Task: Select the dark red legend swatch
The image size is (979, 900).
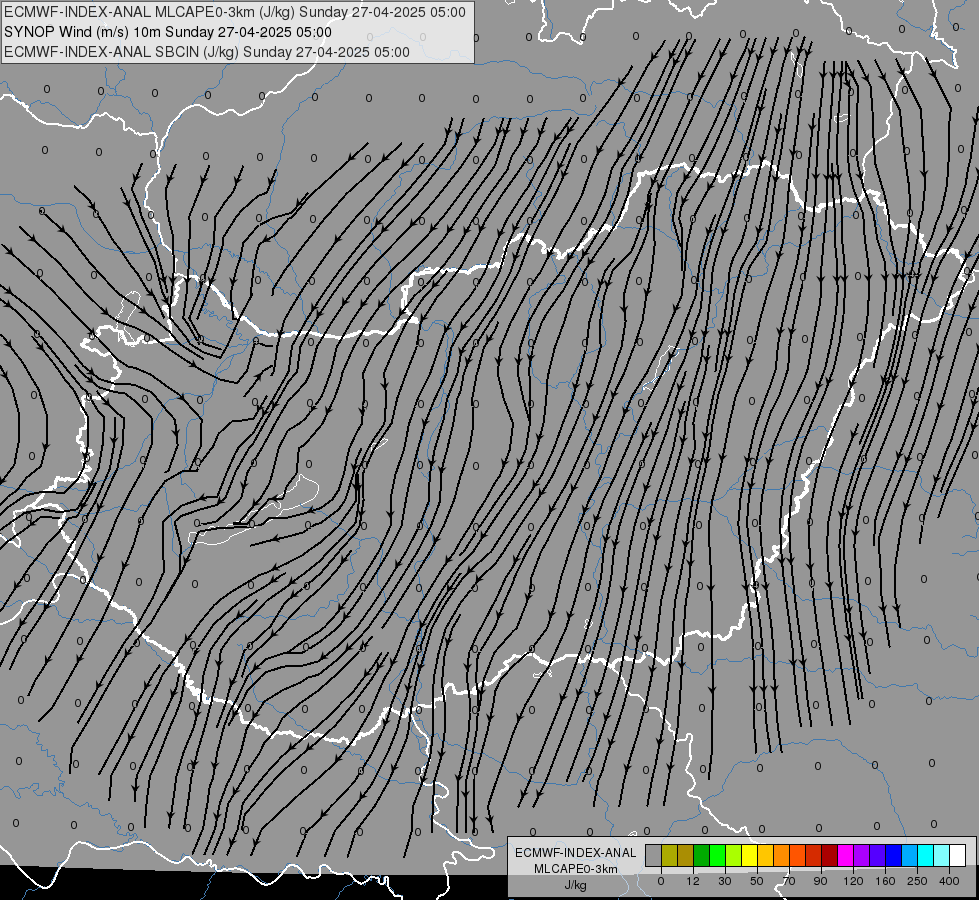Action: [x=830, y=855]
